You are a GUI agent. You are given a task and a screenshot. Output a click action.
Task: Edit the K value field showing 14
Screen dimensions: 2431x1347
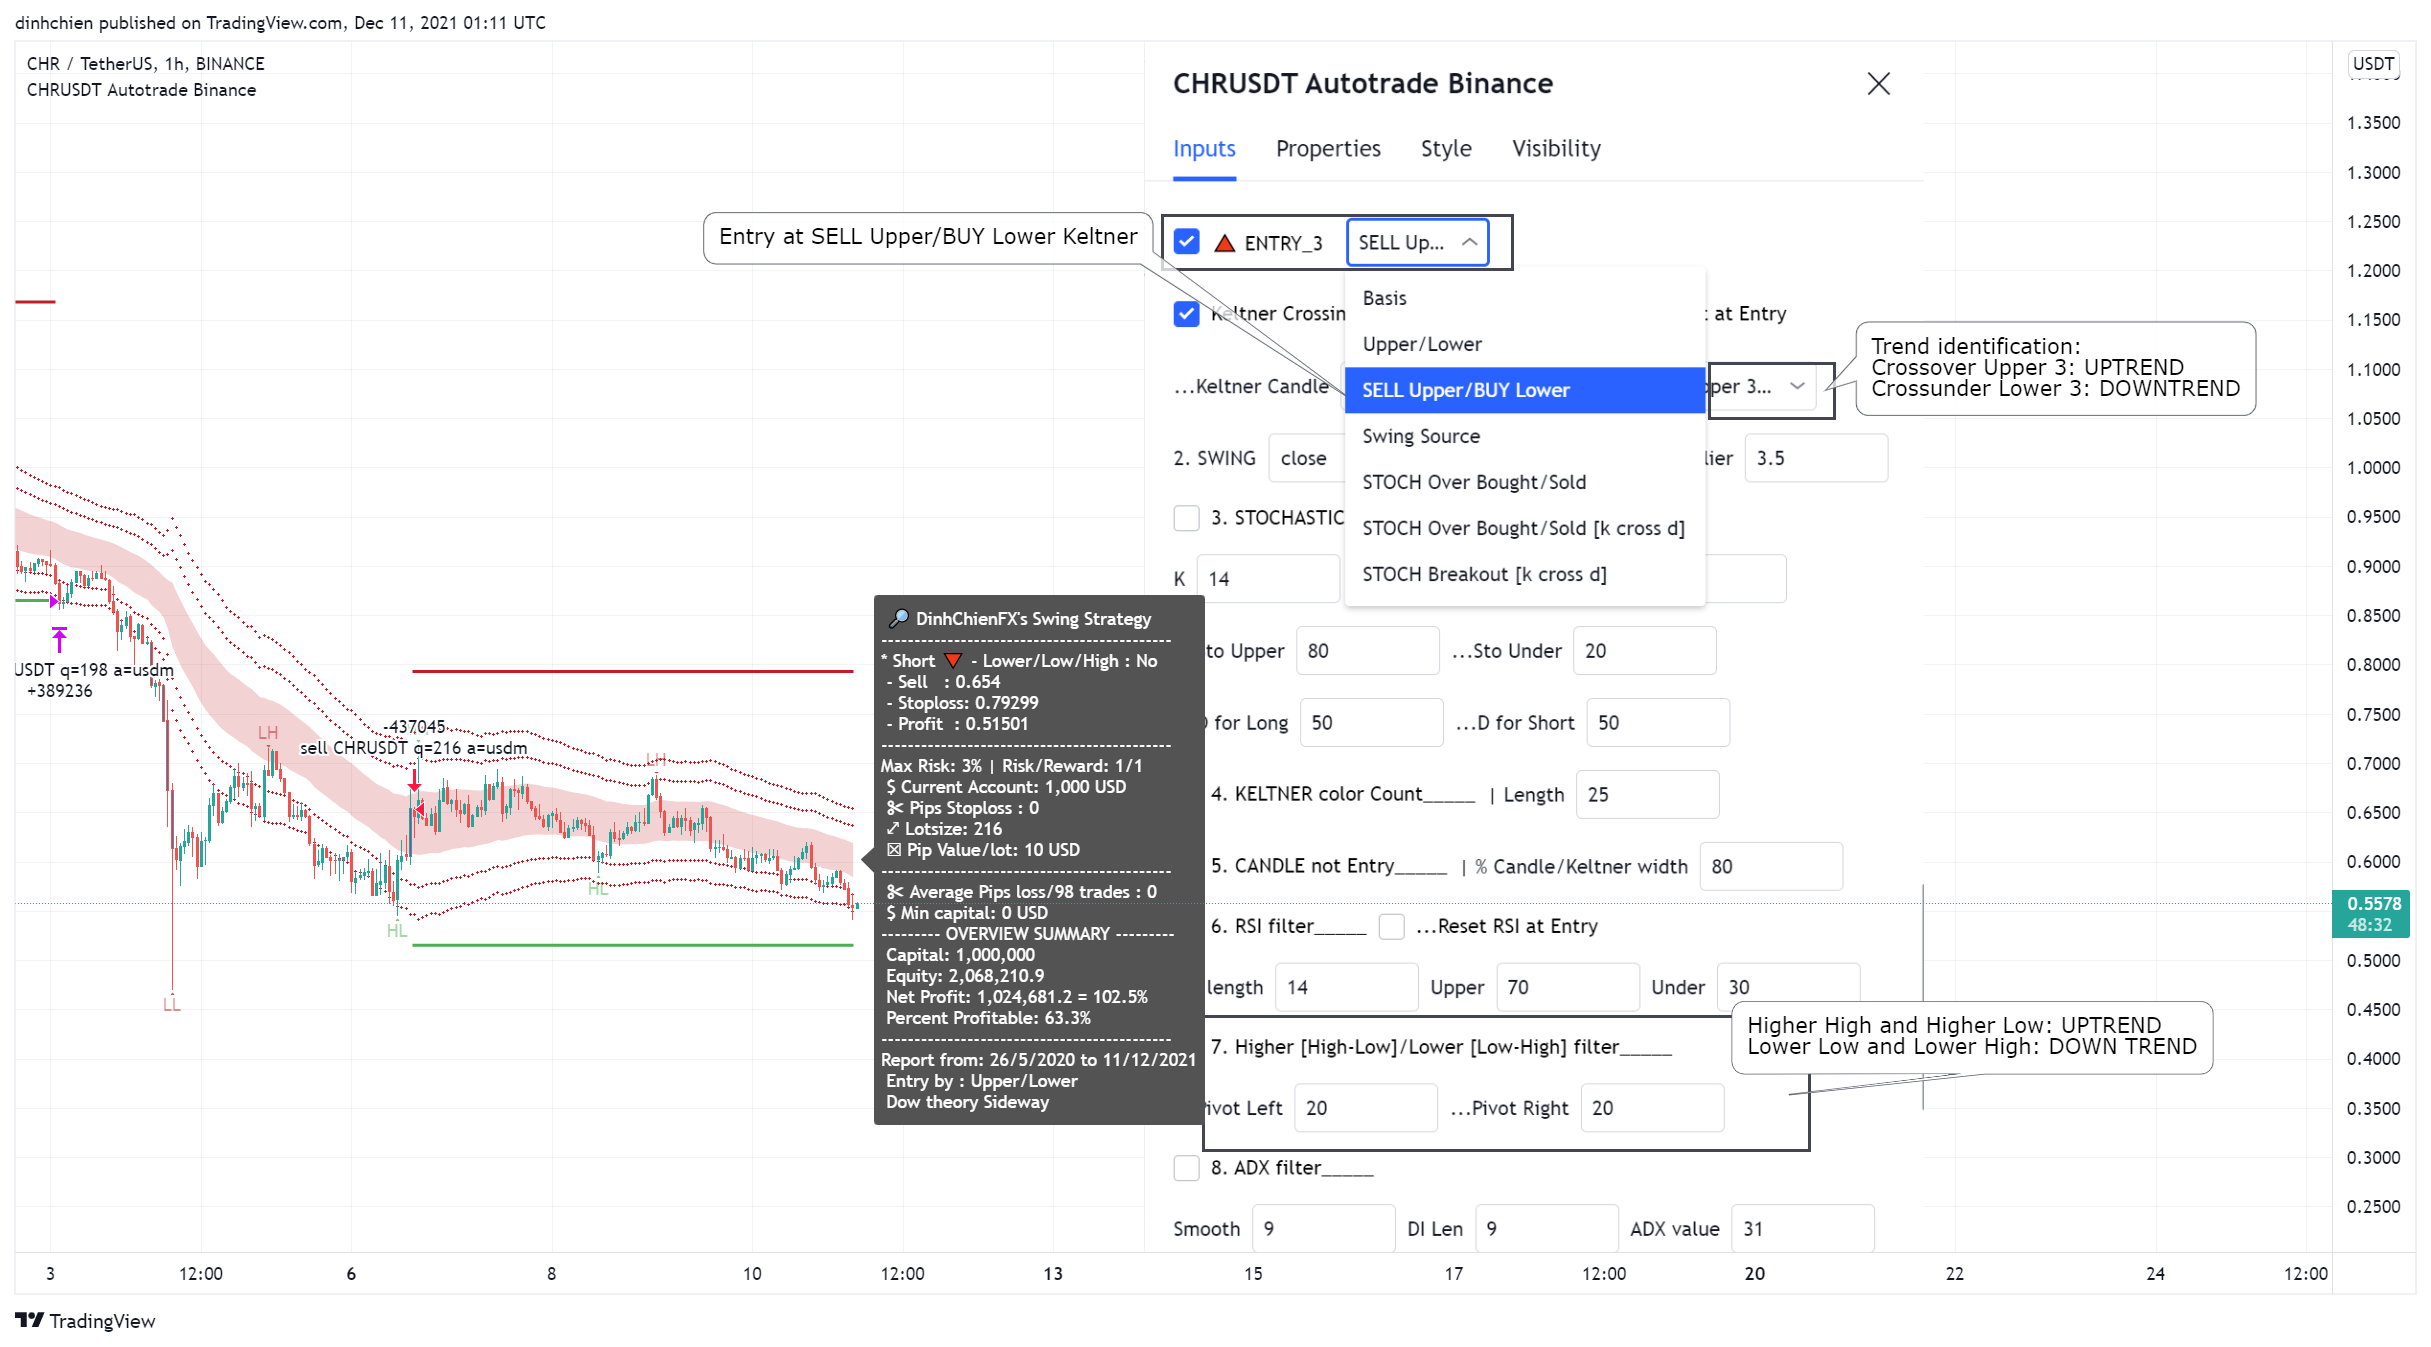point(1268,579)
